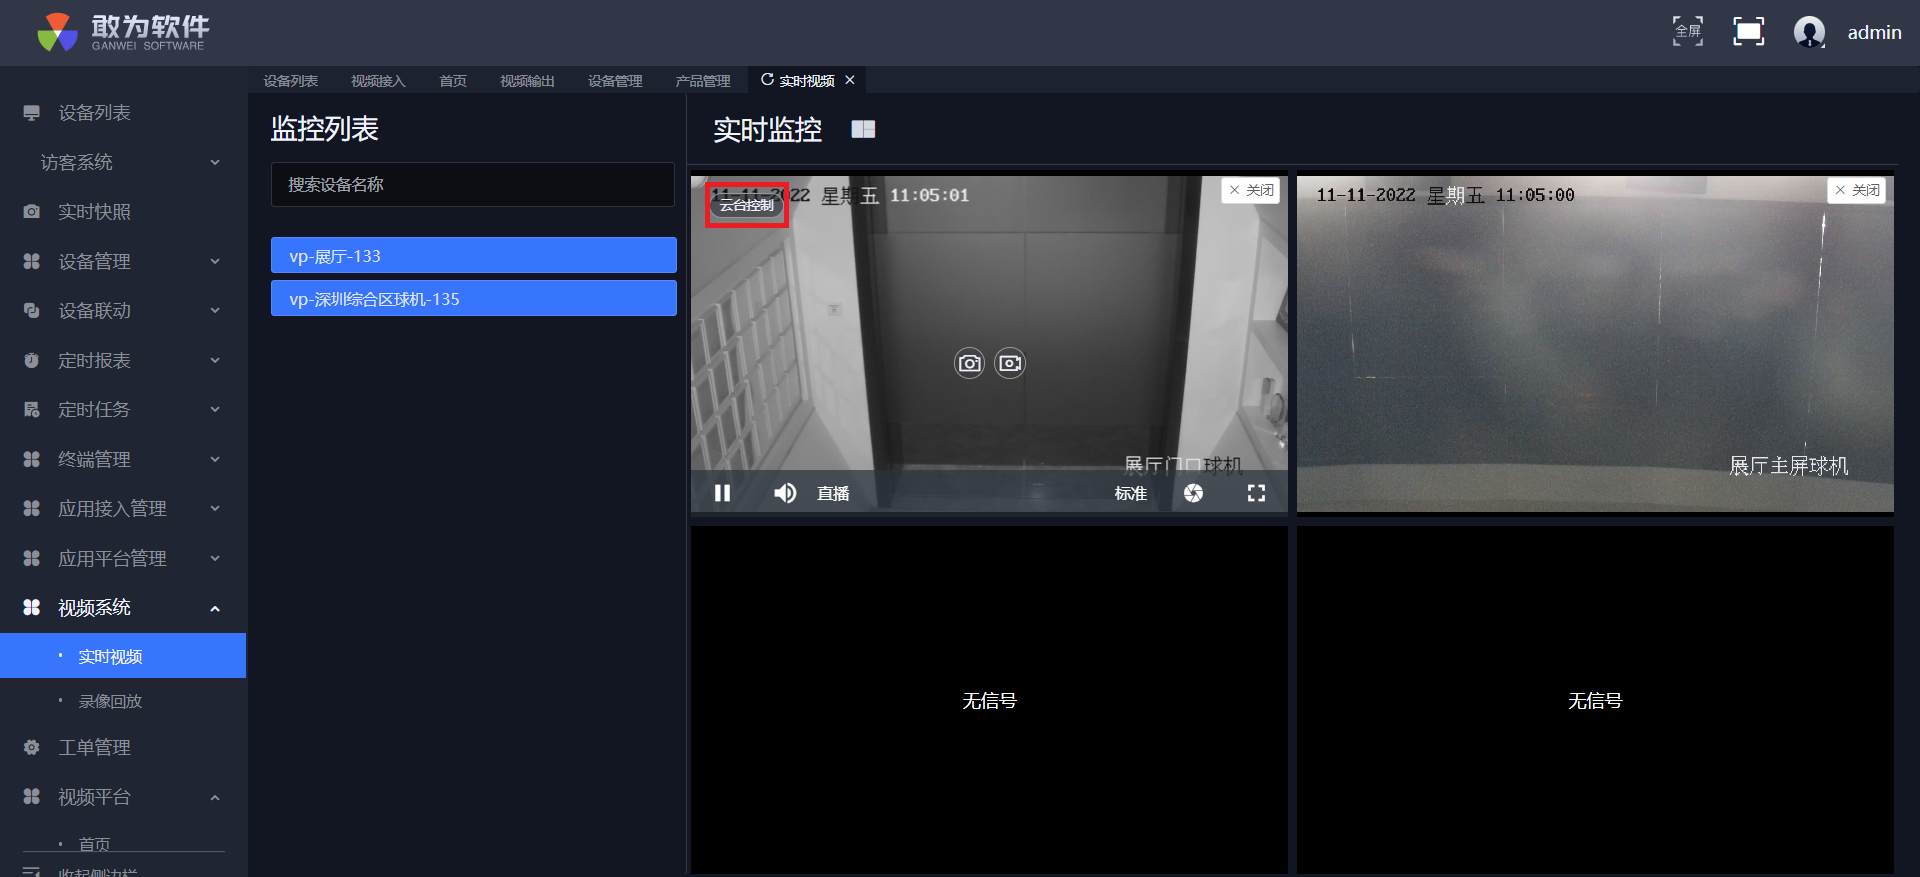Expand the 展厅门口球机 video to fullscreen
The image size is (1920, 877).
pos(1256,493)
